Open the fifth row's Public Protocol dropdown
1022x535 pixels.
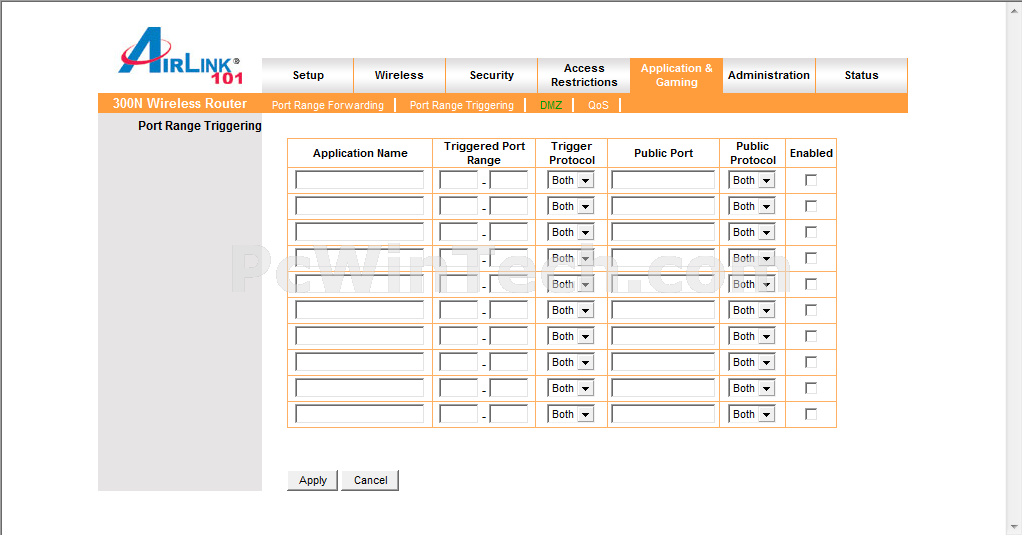[752, 285]
